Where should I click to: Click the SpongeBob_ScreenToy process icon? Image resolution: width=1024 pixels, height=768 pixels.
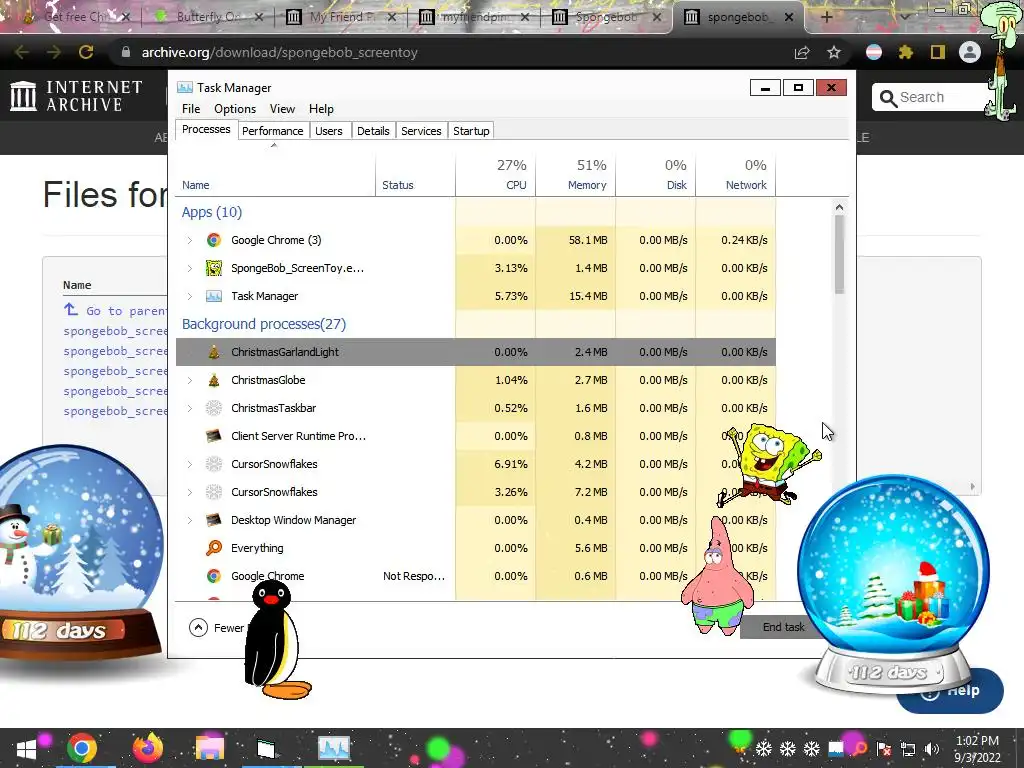pyautogui.click(x=214, y=268)
